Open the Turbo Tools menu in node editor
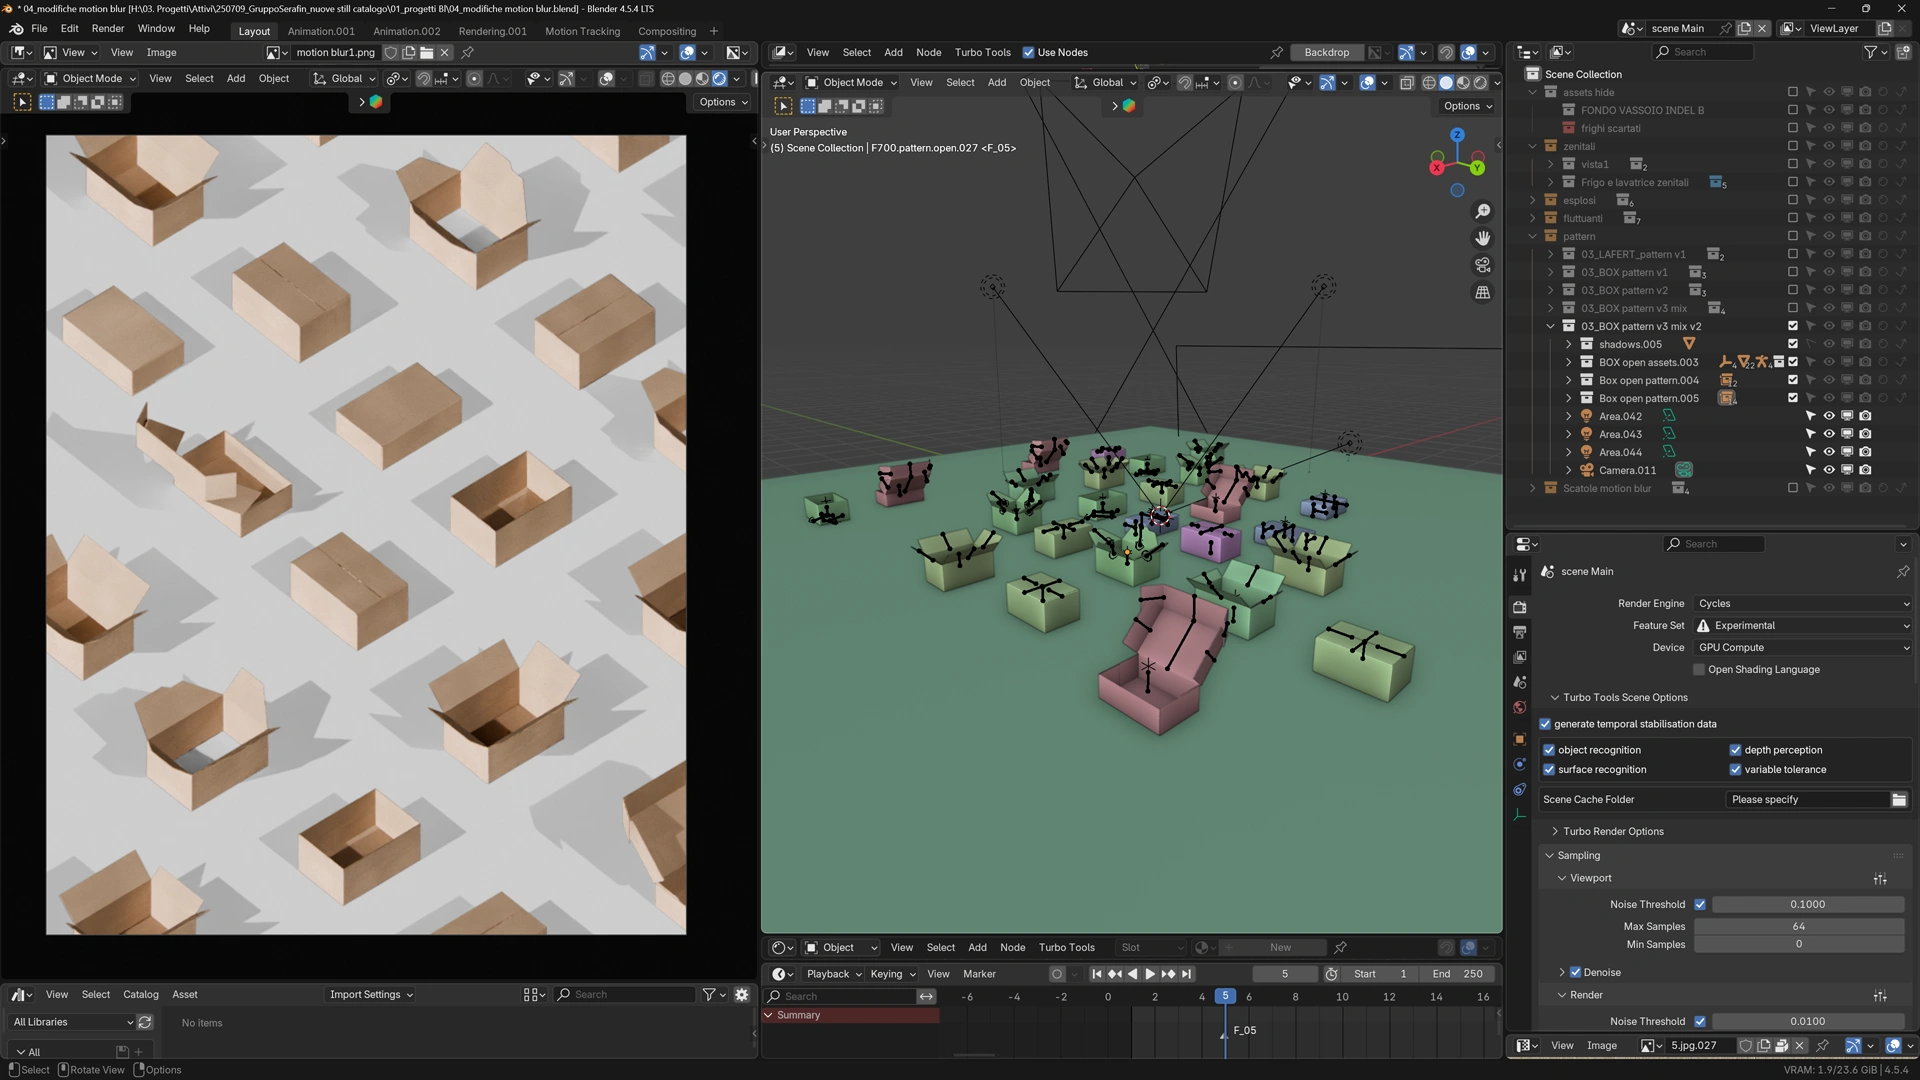 pos(982,52)
